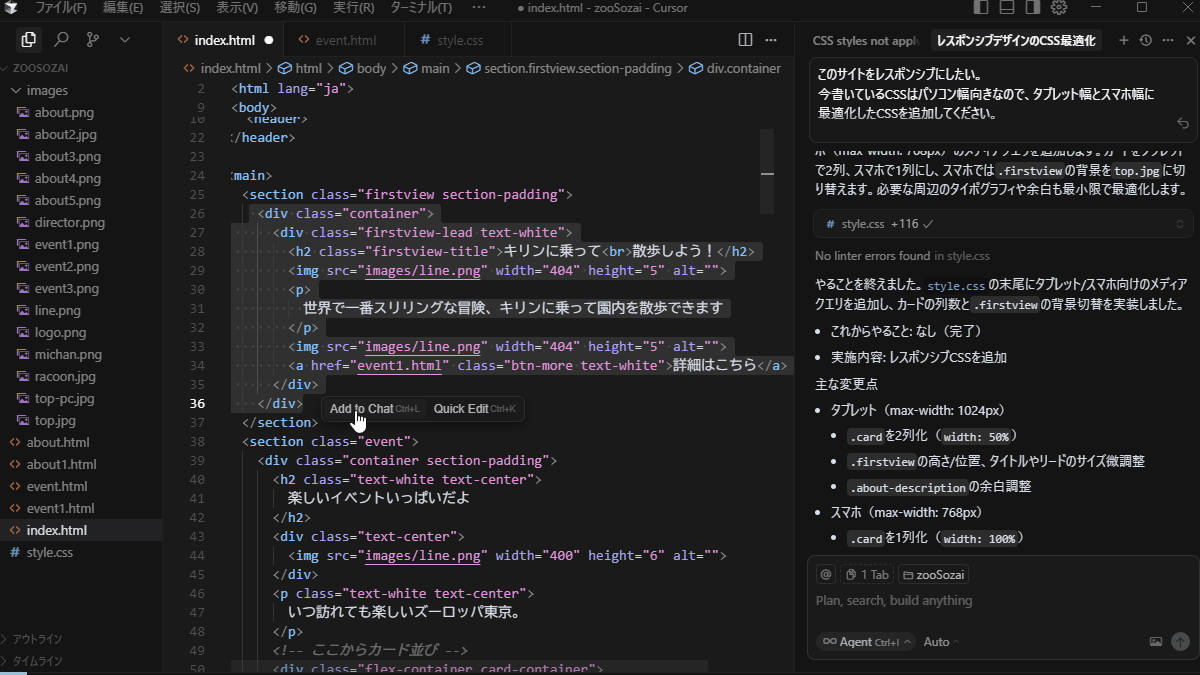Click the body breadcrumb segment

pyautogui.click(x=362, y=69)
